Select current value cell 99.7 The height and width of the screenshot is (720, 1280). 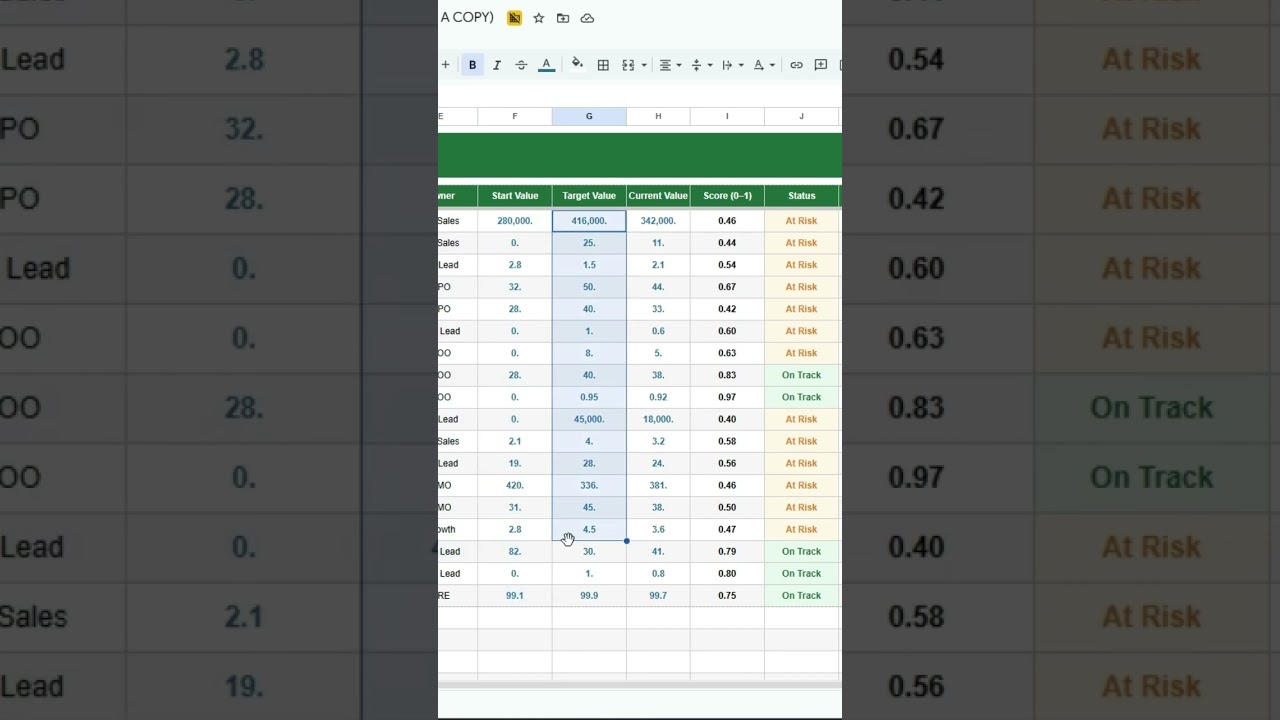658,595
